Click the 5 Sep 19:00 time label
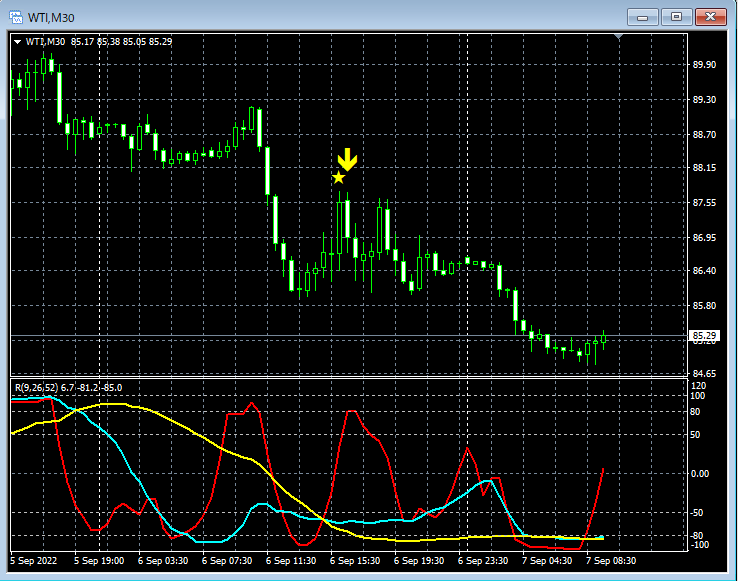Screen dimensions: 739x581 (99, 561)
